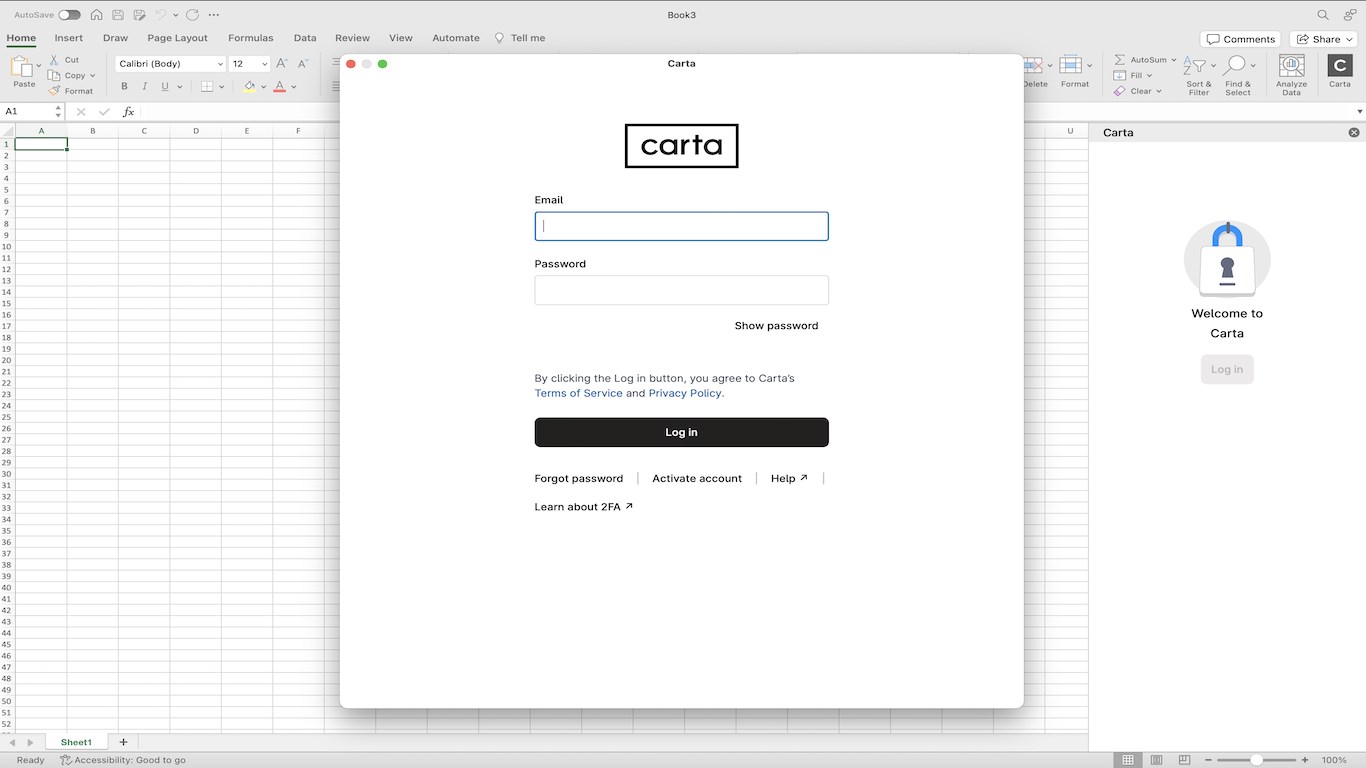Screen dimensions: 1366x768
Task: Click the Borders icon
Action: point(207,87)
